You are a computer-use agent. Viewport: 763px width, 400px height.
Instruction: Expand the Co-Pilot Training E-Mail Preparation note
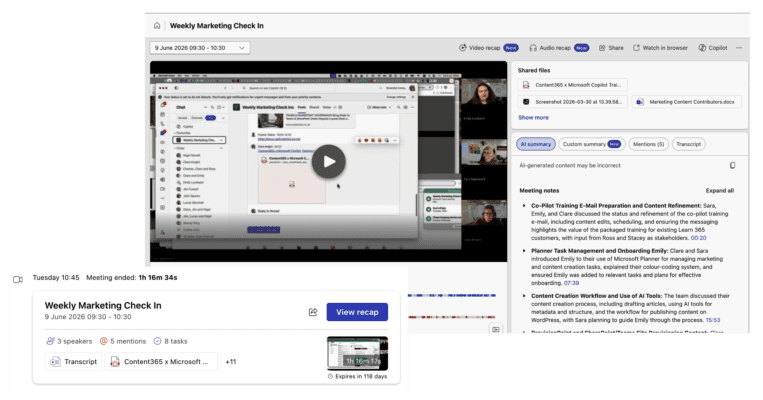(524, 206)
